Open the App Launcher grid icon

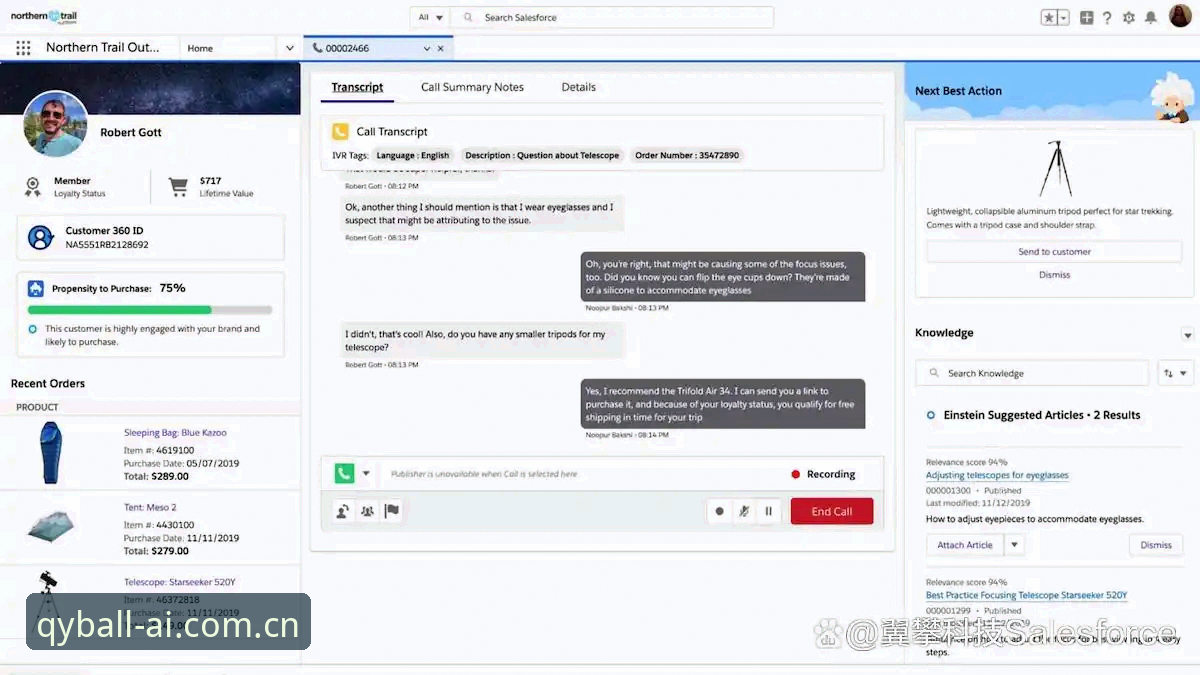pyautogui.click(x=23, y=48)
